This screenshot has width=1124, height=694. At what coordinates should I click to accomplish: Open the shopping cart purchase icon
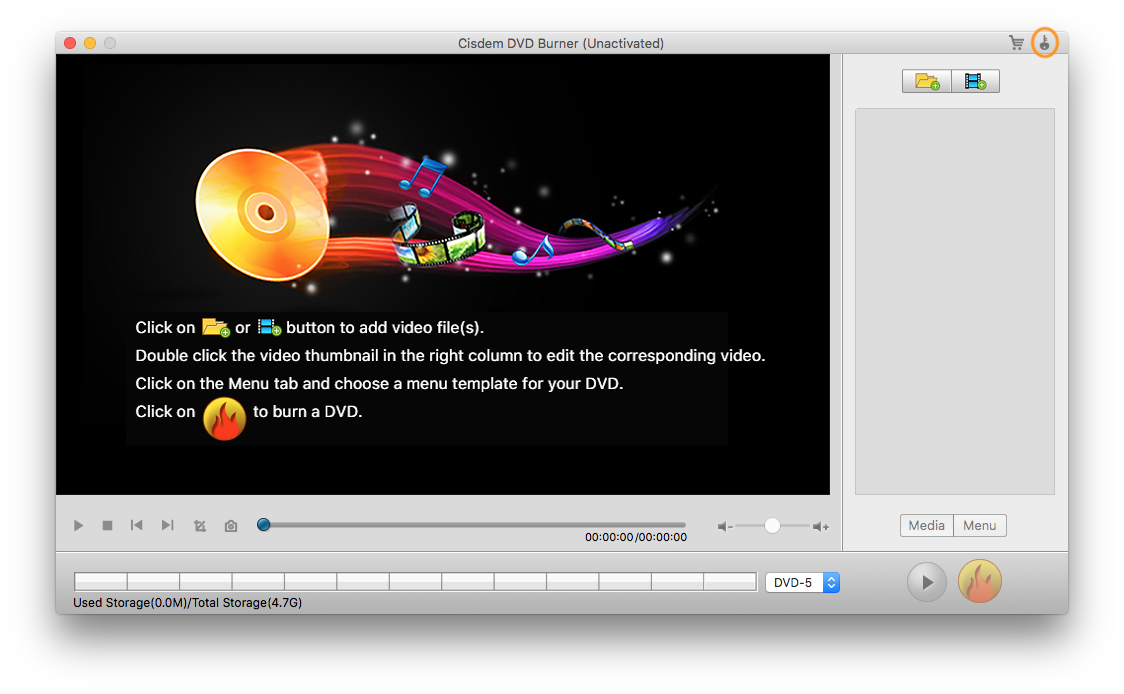[x=1016, y=43]
